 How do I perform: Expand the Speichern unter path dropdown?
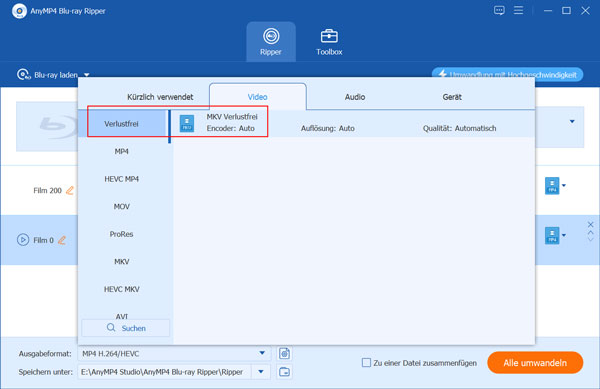(261, 372)
